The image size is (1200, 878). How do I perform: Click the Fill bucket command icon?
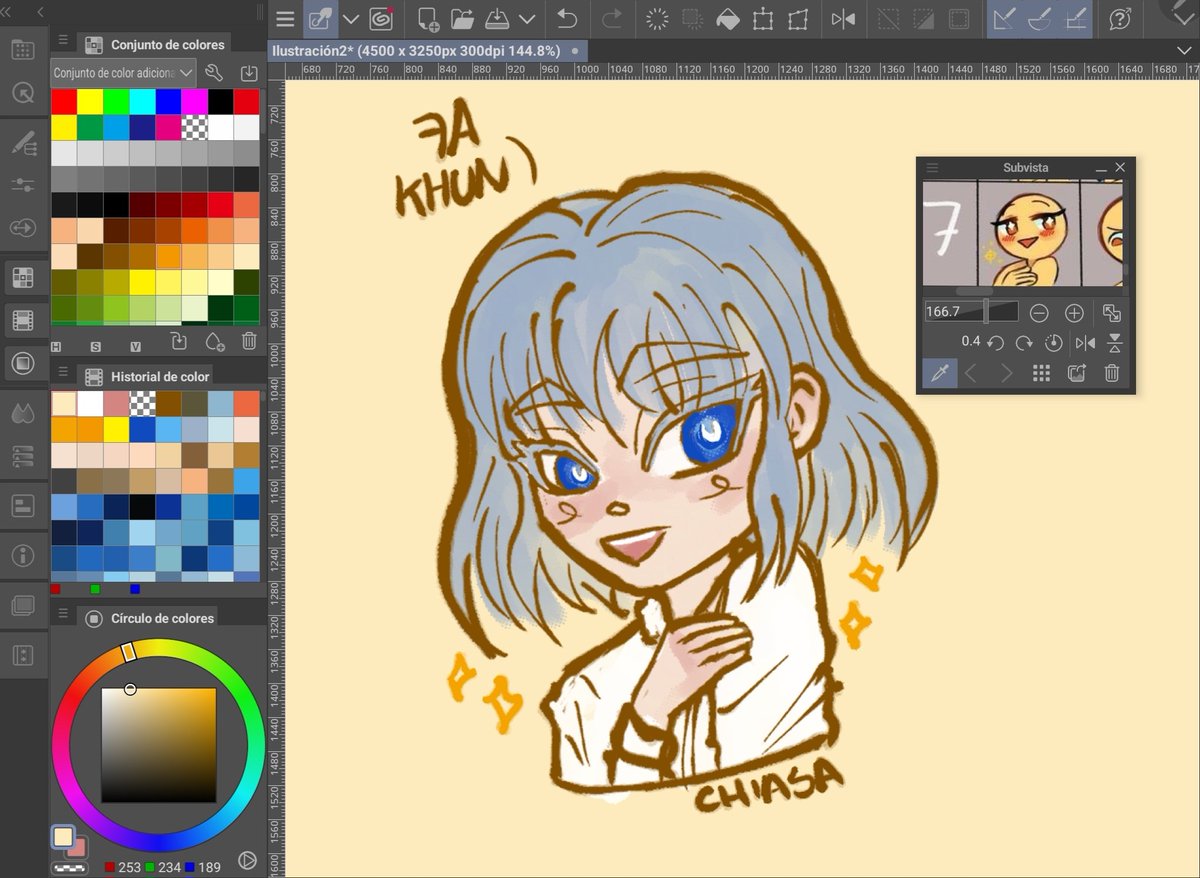pos(728,19)
